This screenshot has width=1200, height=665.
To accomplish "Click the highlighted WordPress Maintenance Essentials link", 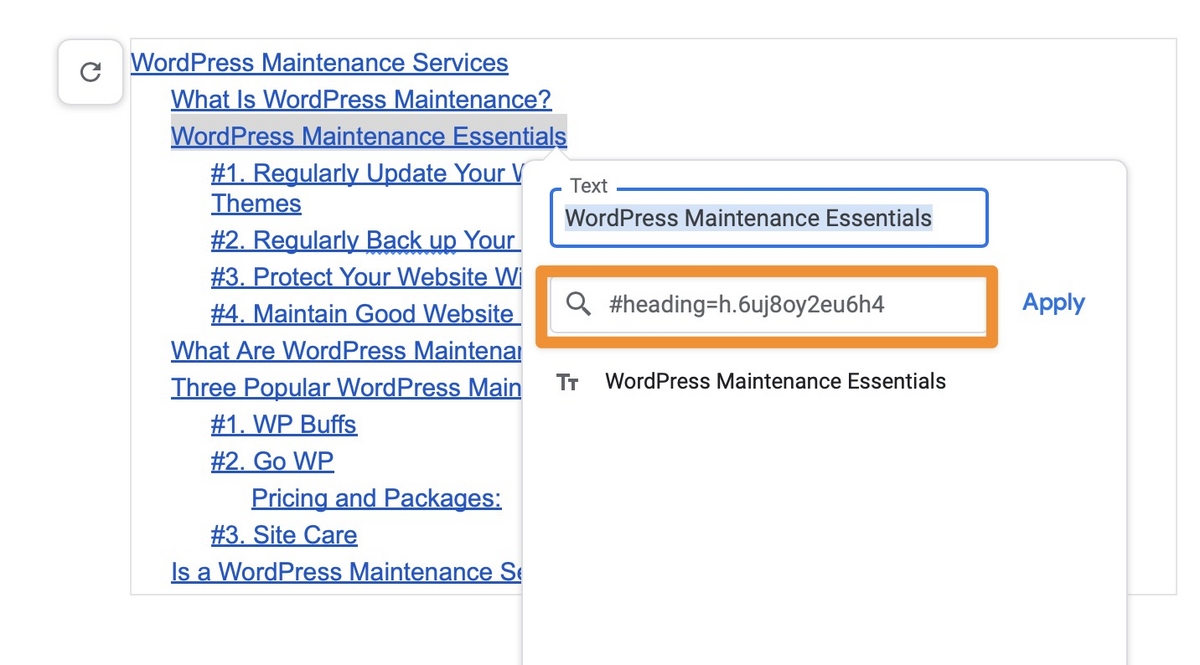I will (x=368, y=137).
